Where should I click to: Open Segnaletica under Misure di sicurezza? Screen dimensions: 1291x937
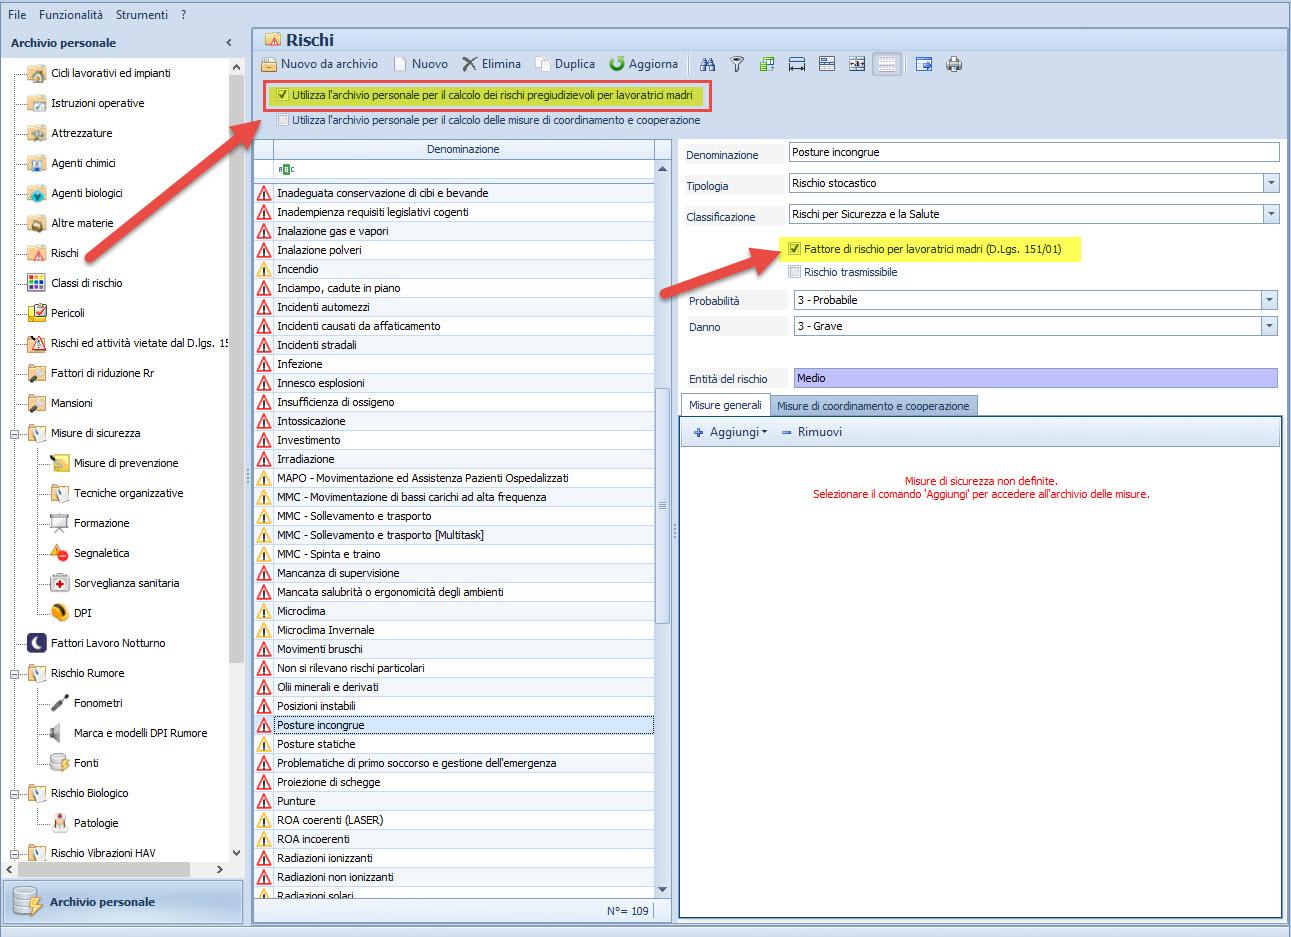pos(101,553)
